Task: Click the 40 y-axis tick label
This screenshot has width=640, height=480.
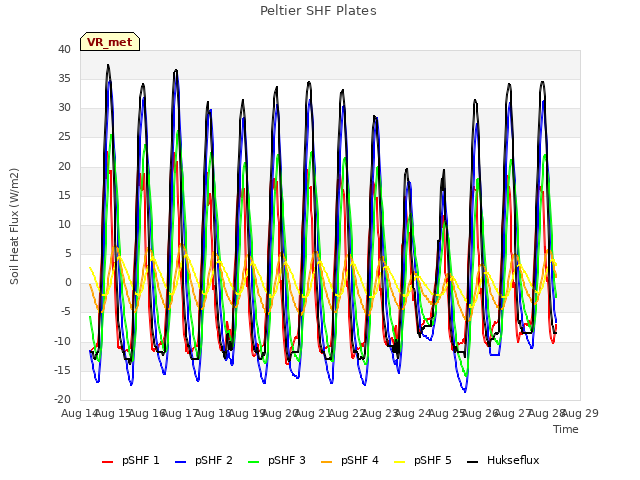Action: (64, 50)
